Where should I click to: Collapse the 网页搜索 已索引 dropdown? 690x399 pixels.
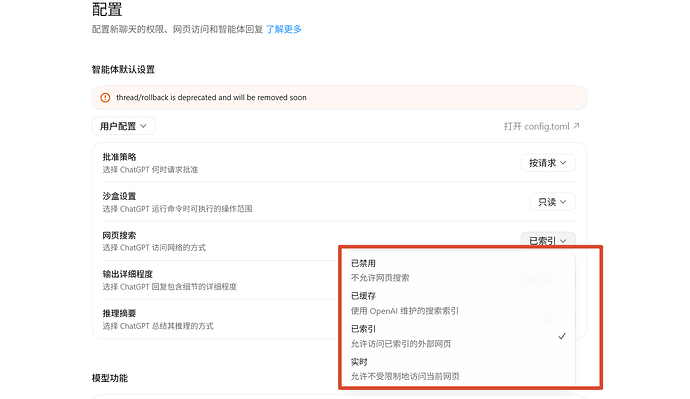548,240
